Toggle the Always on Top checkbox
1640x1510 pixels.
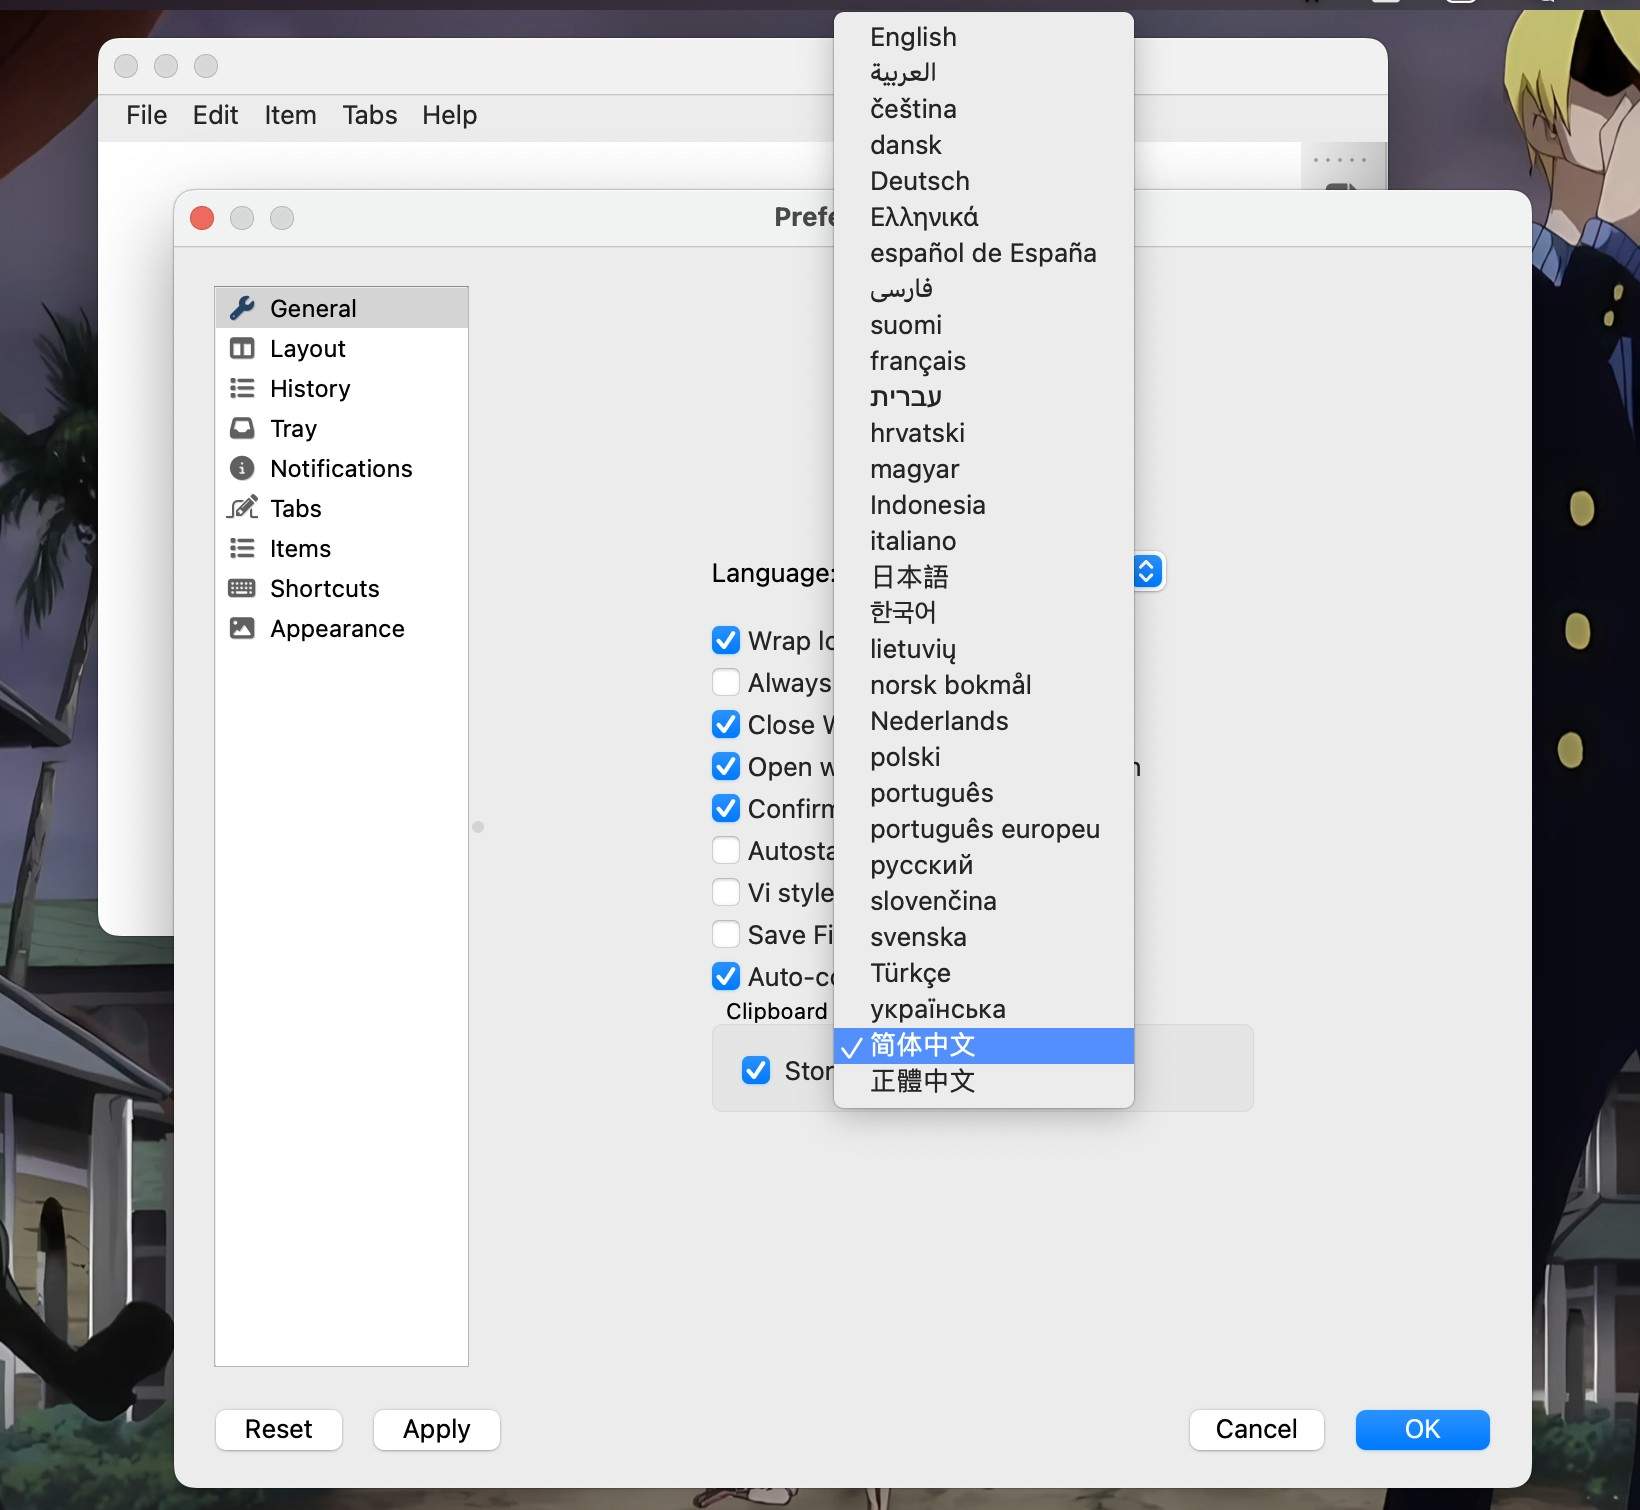(x=726, y=682)
